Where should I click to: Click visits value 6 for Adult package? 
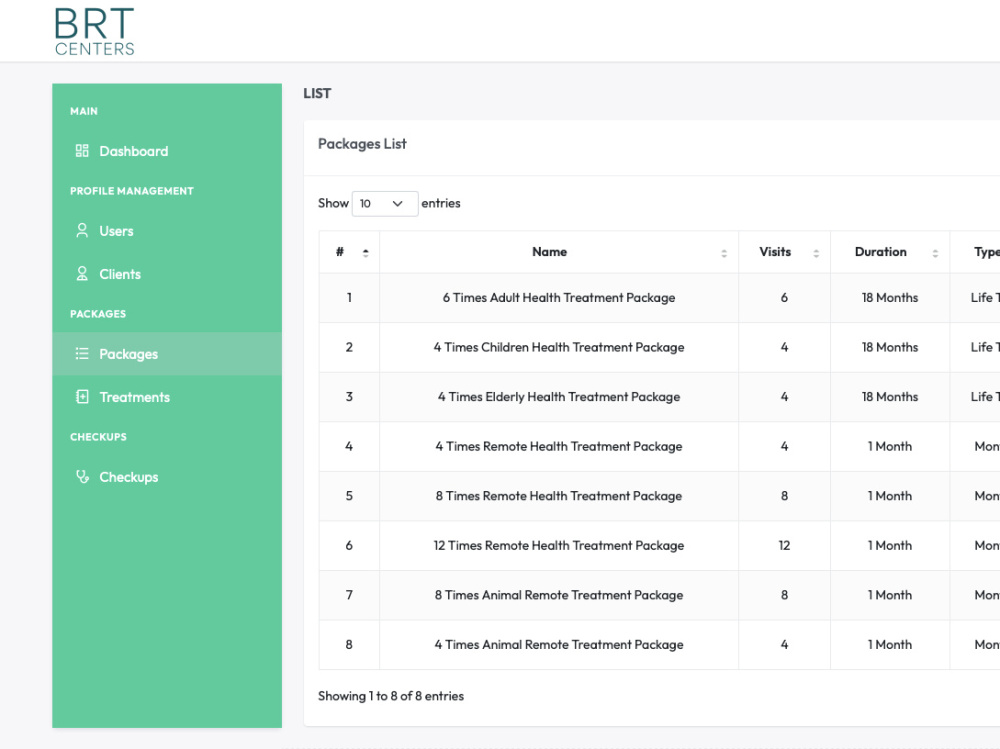point(784,298)
